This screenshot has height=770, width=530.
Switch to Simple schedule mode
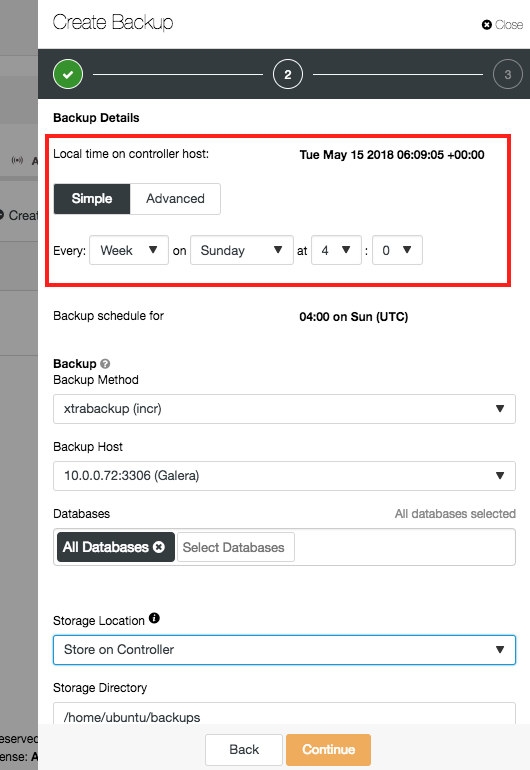[x=92, y=199]
